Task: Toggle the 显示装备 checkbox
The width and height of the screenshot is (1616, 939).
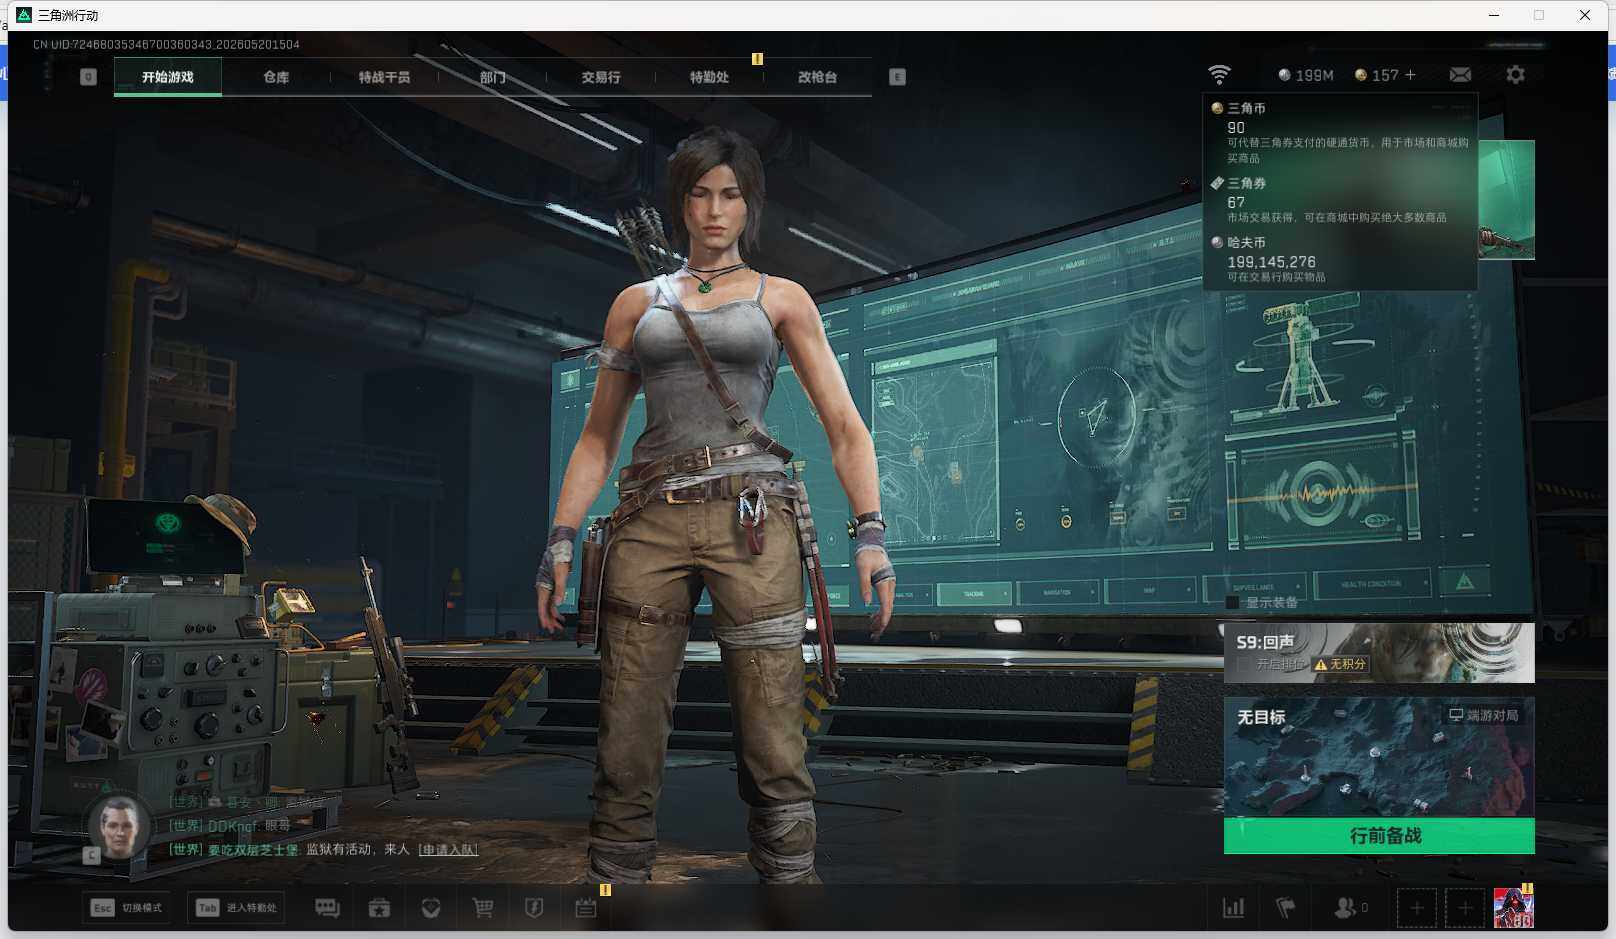Action: click(1232, 603)
